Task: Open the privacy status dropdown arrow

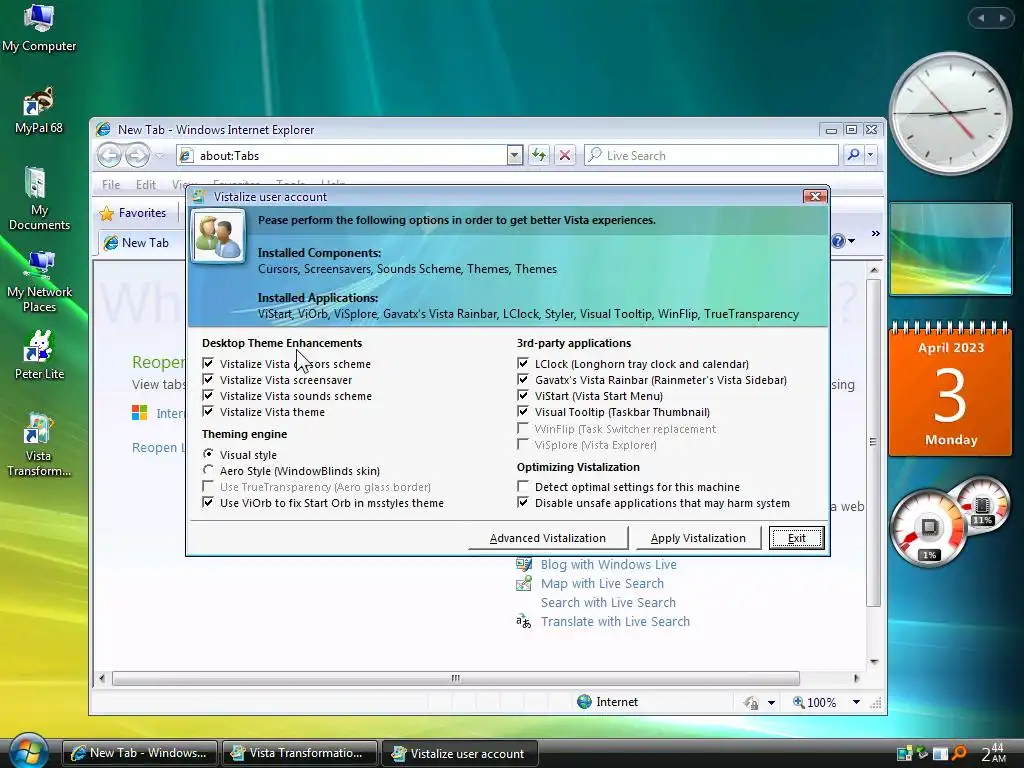Action: coord(771,703)
